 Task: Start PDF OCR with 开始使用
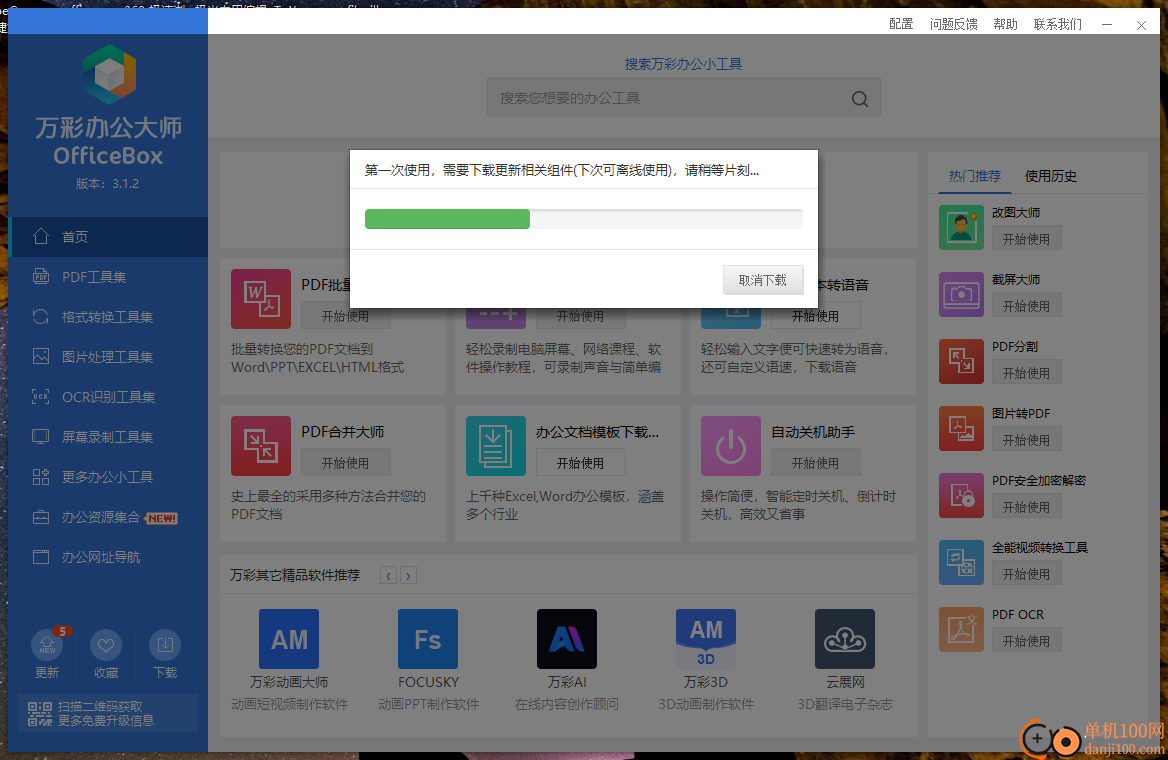click(1026, 642)
